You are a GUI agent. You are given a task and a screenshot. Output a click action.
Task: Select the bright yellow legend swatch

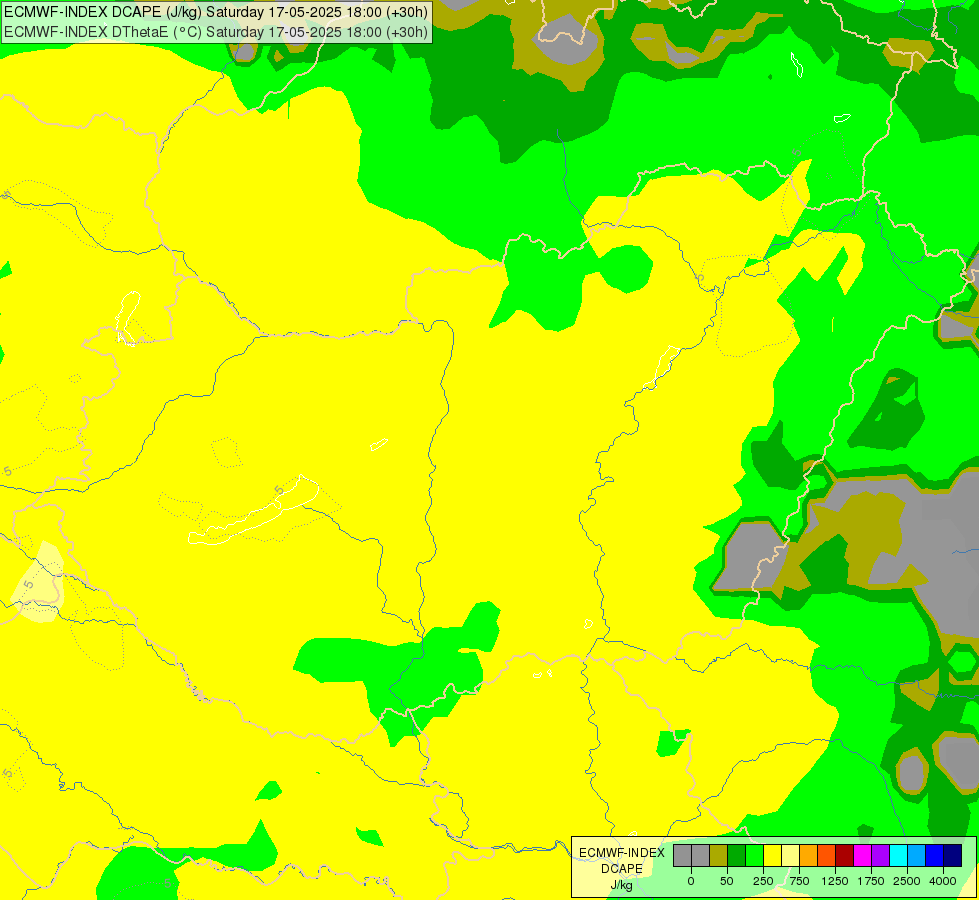click(x=772, y=855)
